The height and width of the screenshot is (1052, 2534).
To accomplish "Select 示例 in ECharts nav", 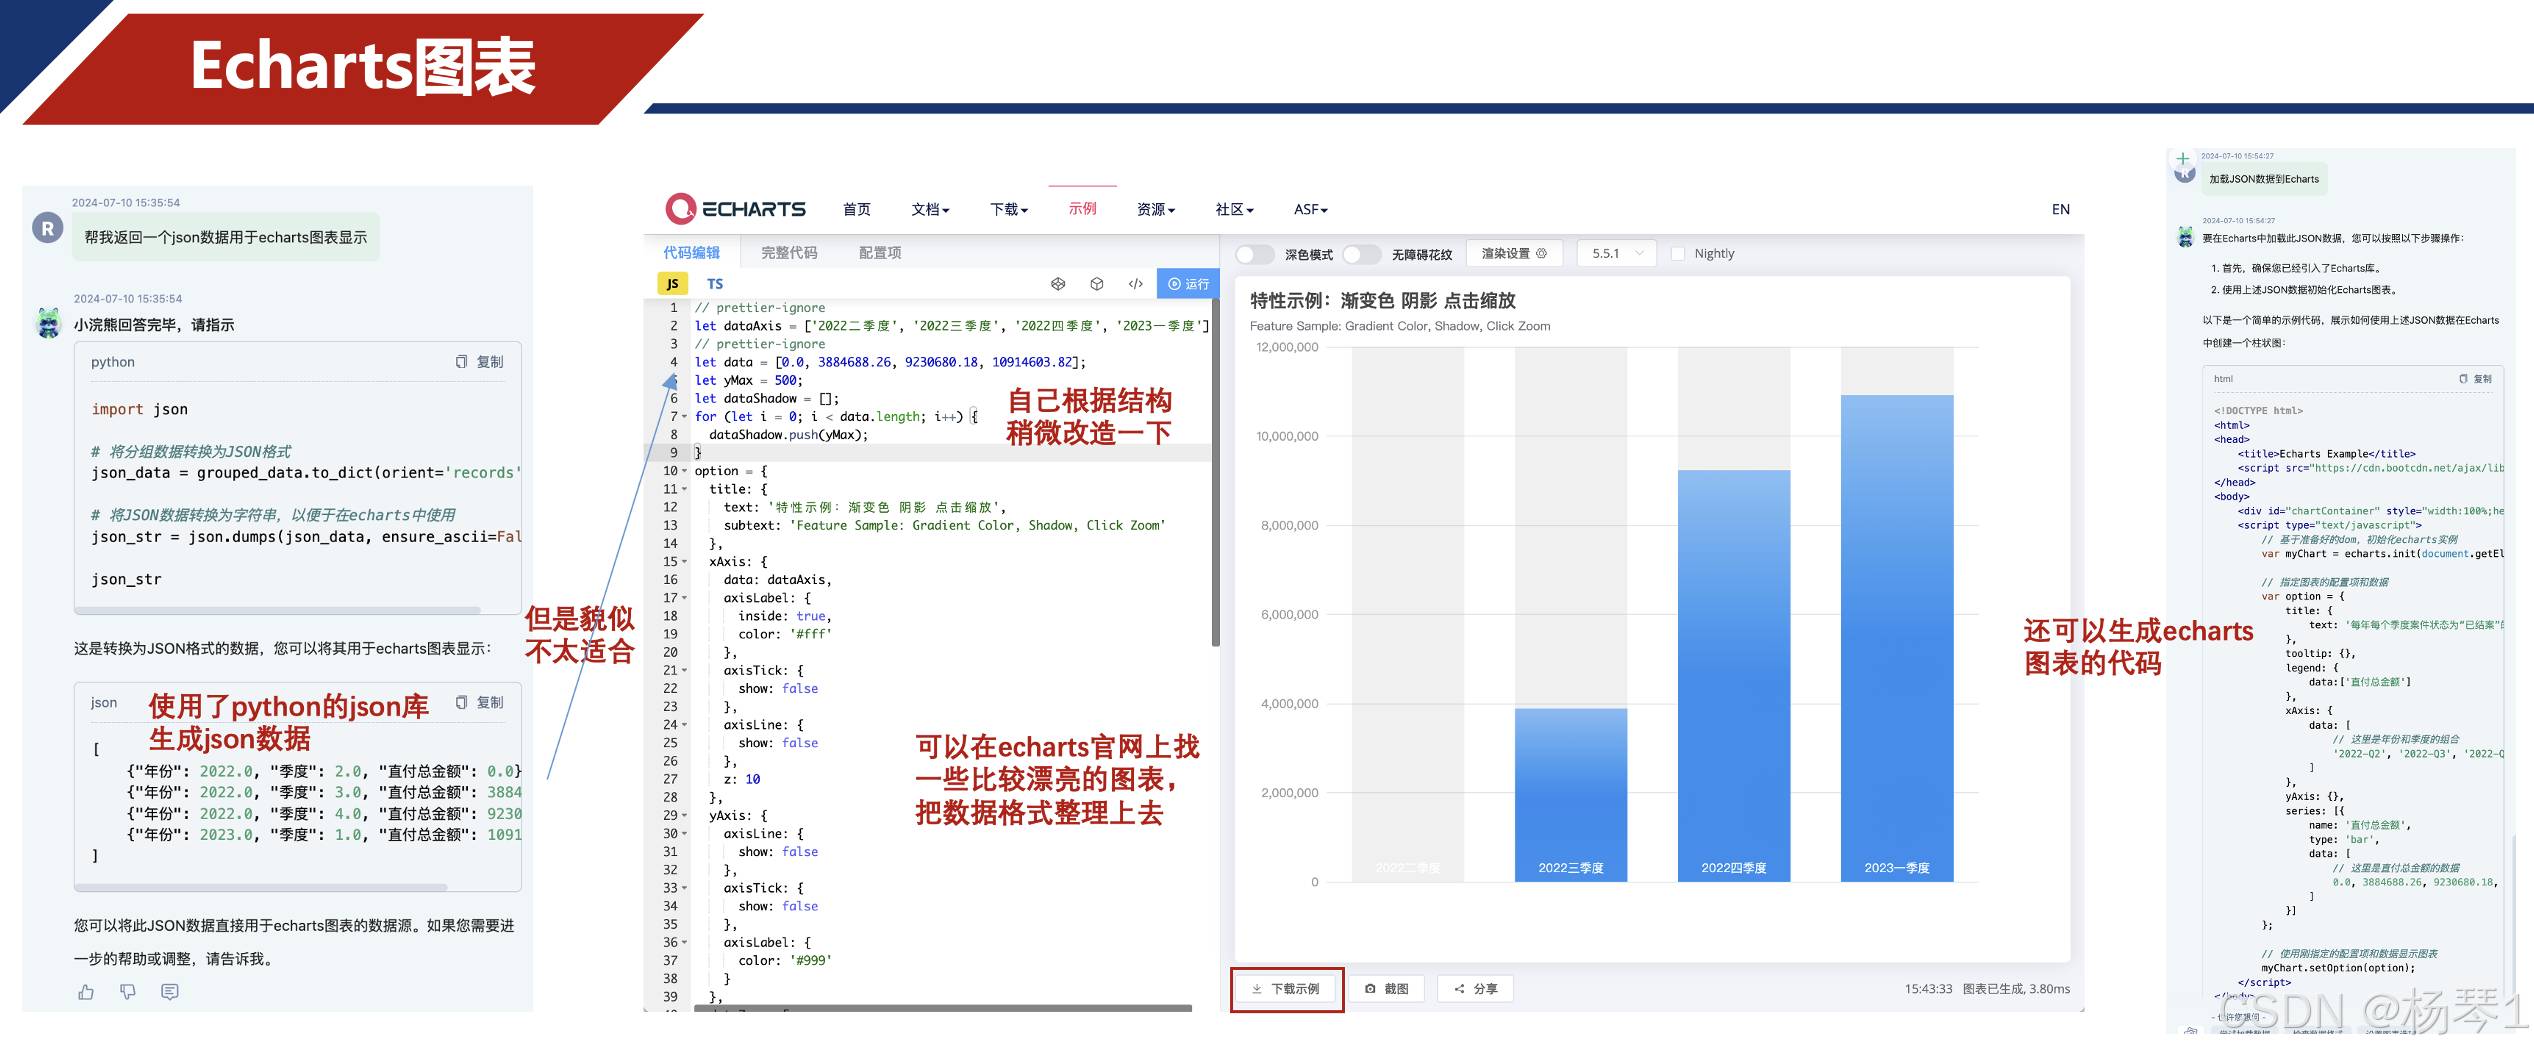I will point(1083,208).
